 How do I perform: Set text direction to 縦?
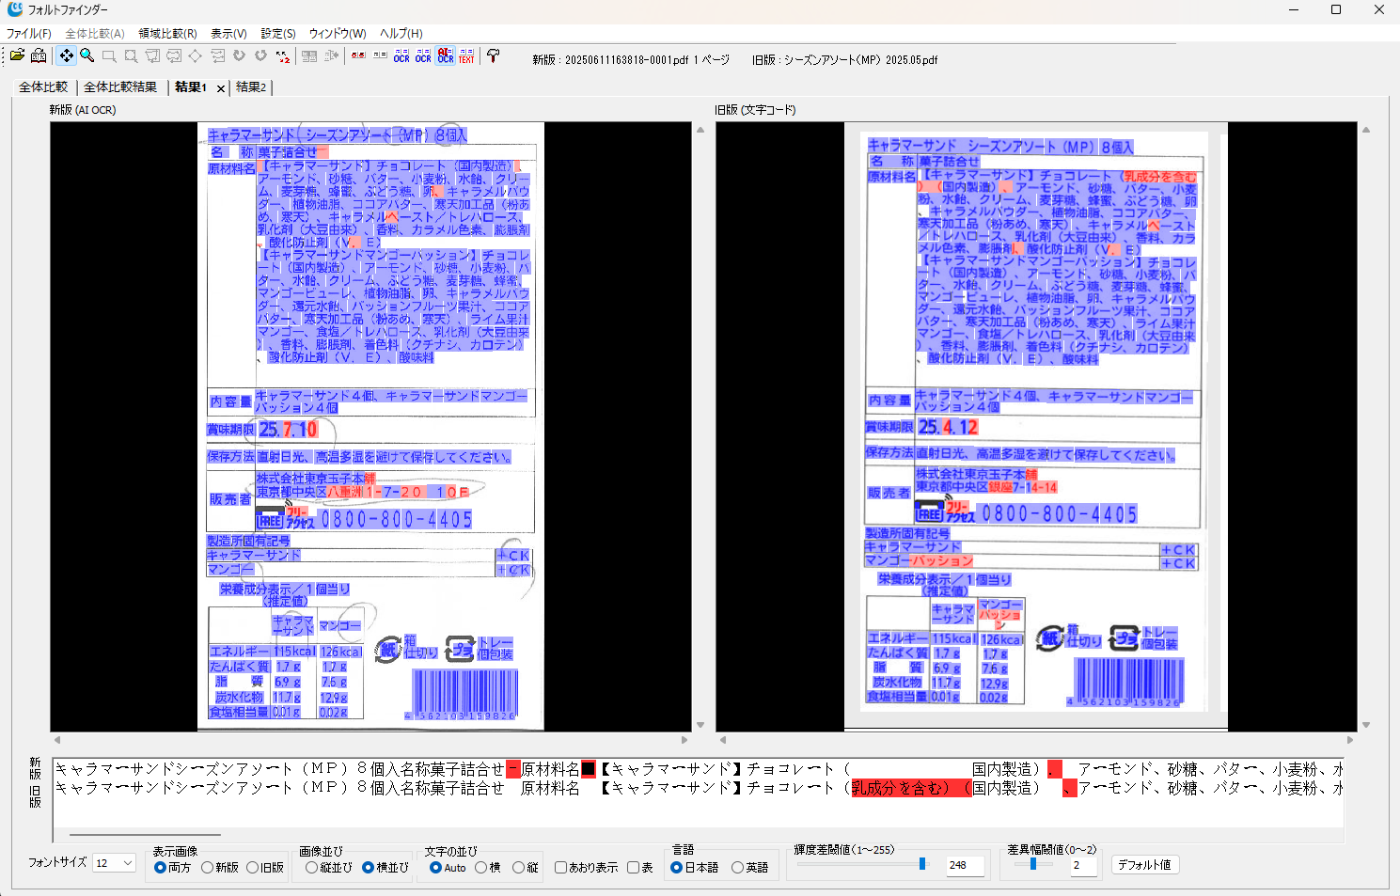coord(524,868)
